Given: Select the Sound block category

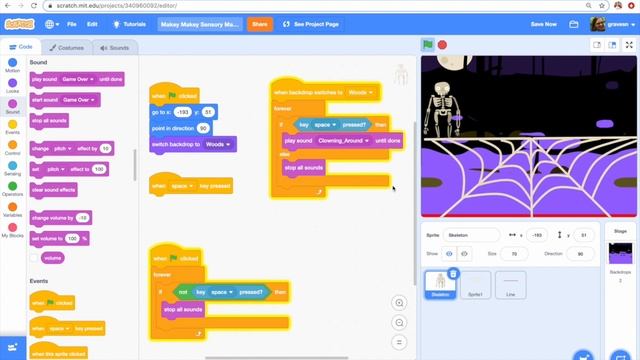Looking at the screenshot, I should [x=13, y=107].
